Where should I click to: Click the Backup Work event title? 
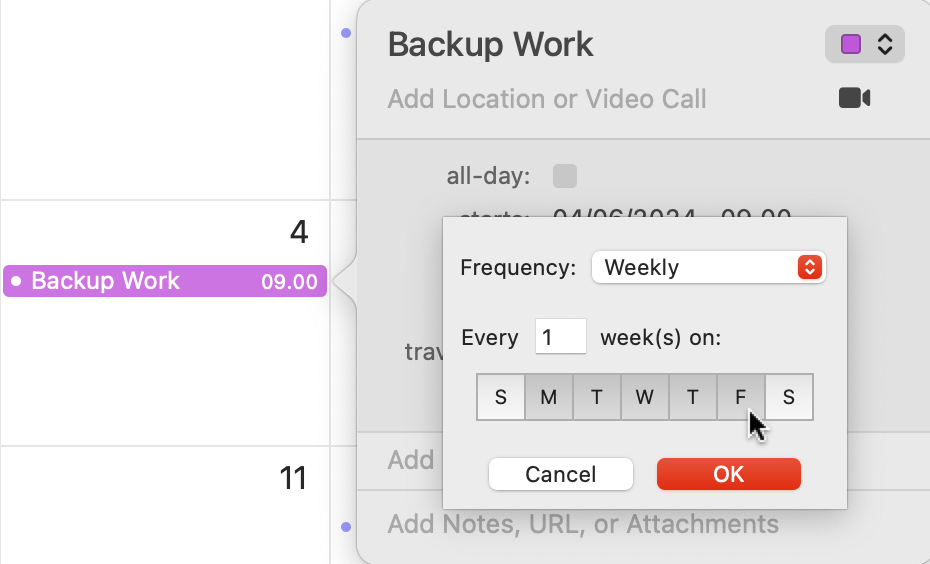(x=490, y=45)
